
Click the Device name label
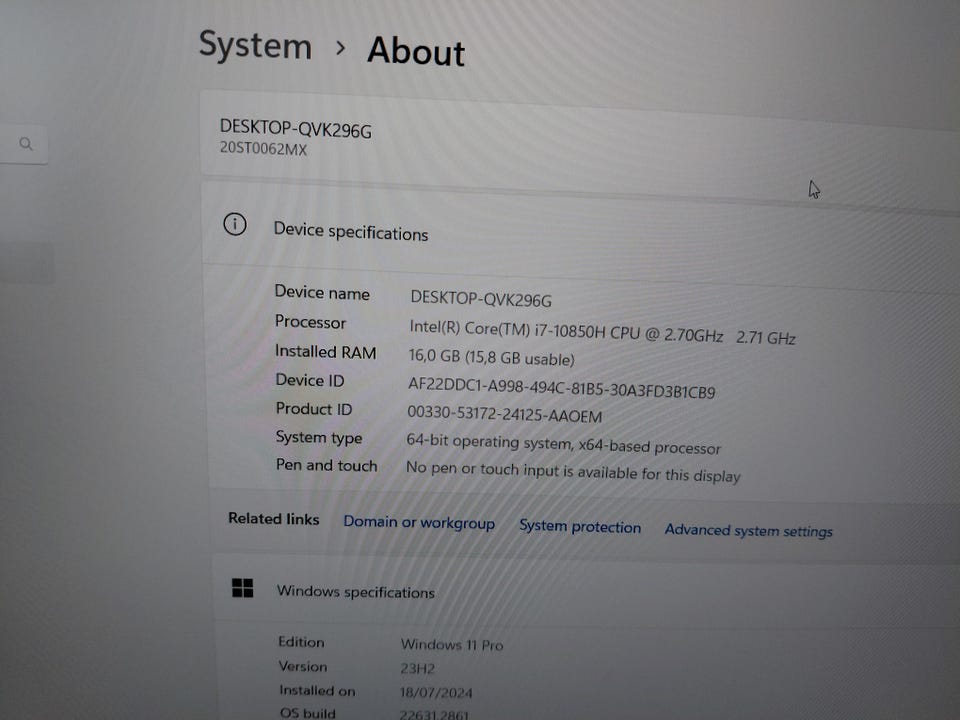pyautogui.click(x=322, y=293)
